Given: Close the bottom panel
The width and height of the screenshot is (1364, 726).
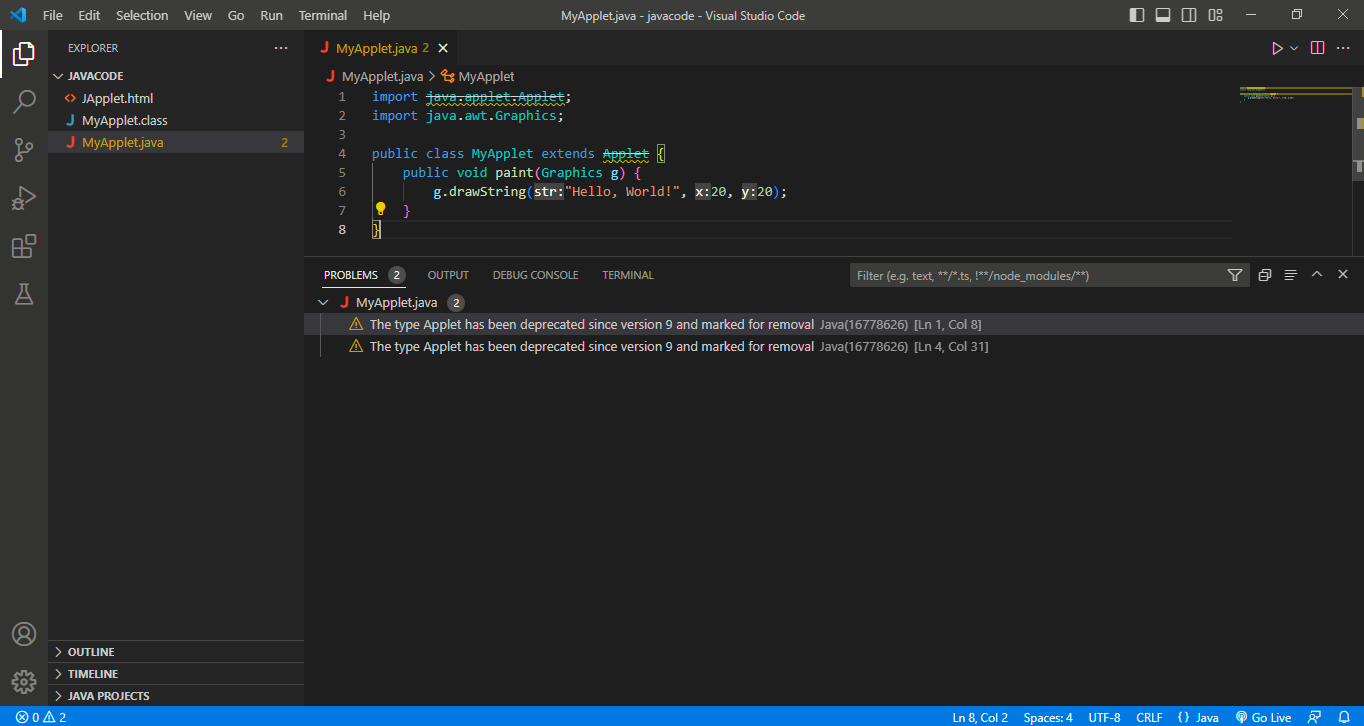Looking at the screenshot, I should pyautogui.click(x=1343, y=274).
